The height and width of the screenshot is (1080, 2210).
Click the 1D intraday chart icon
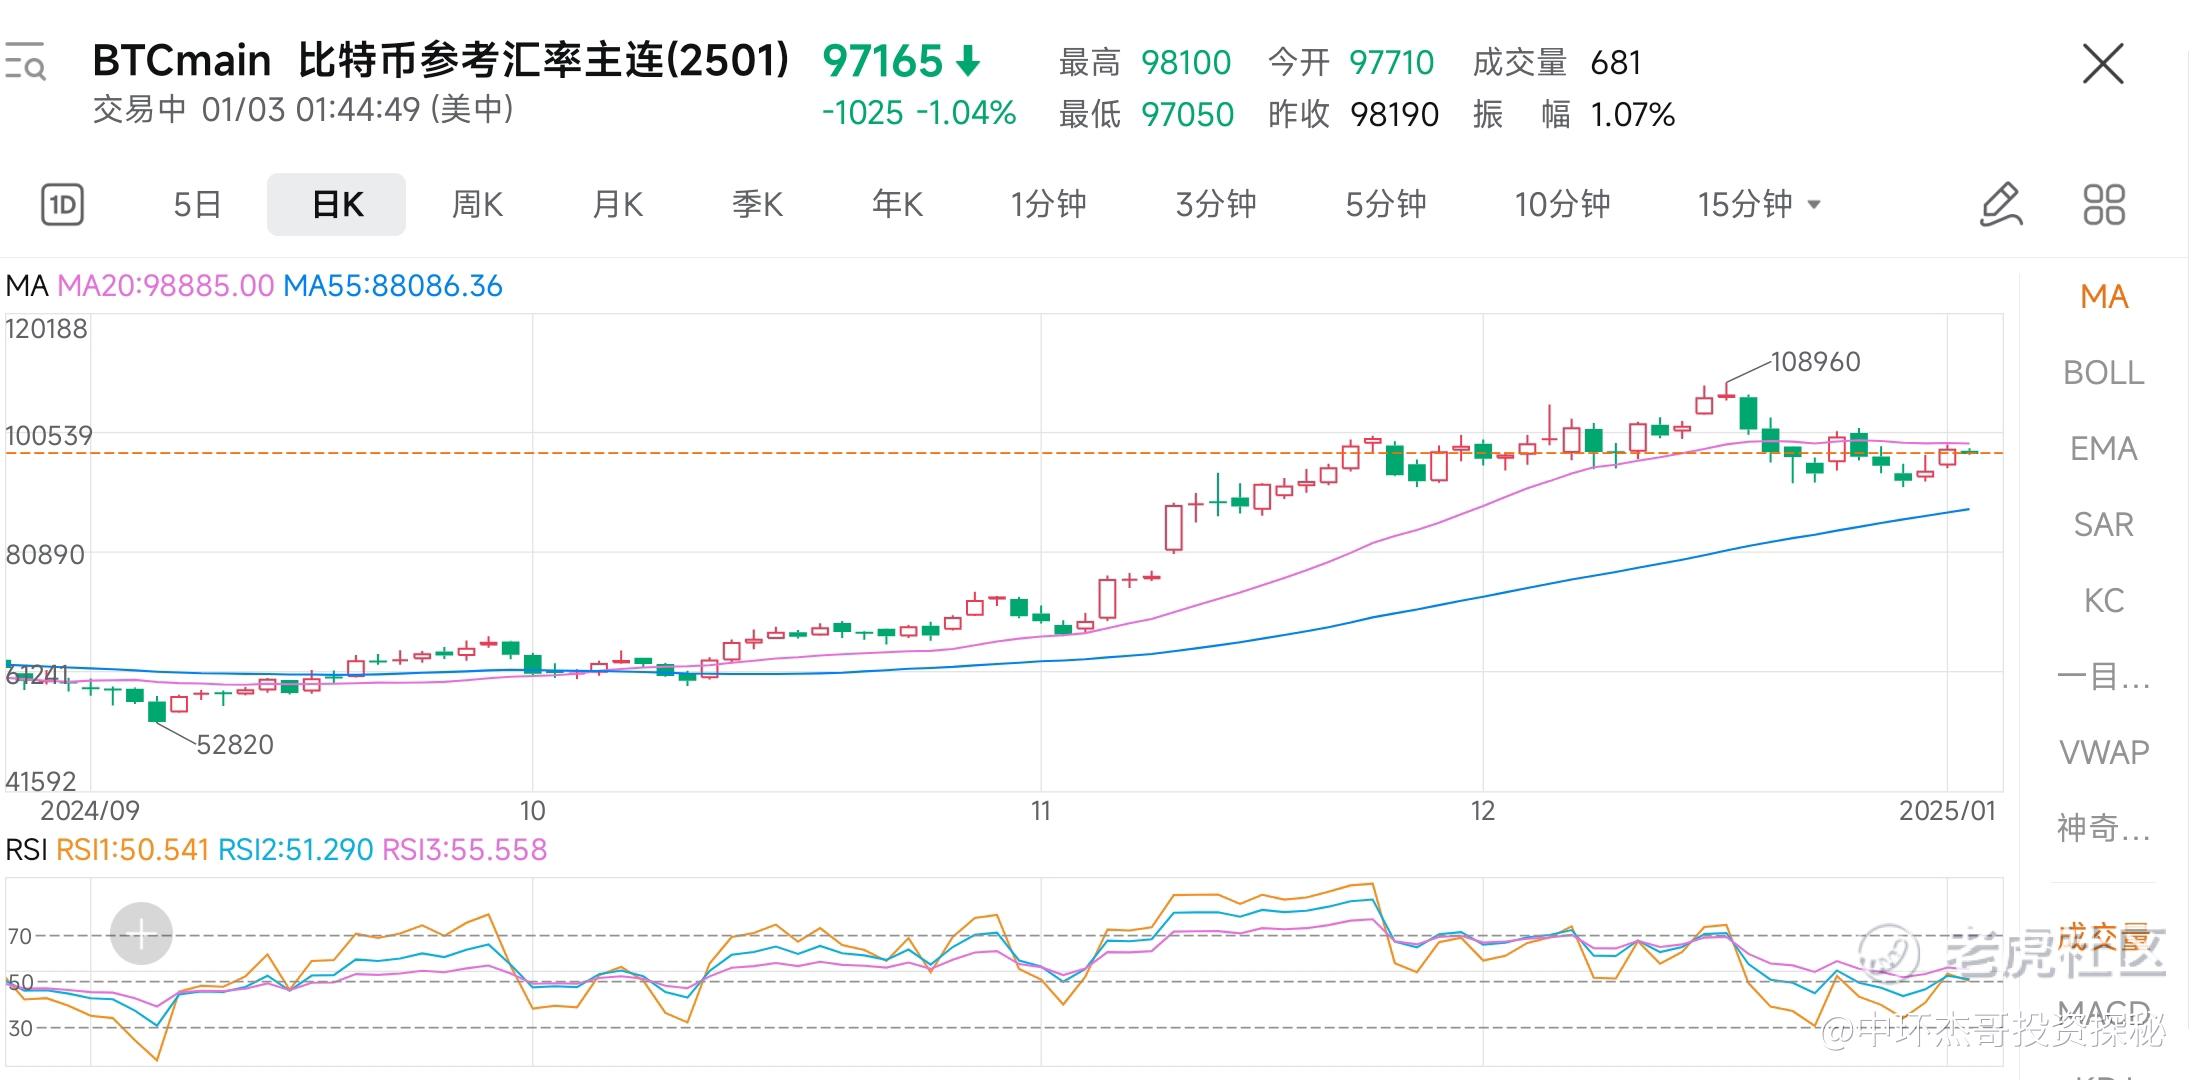tap(62, 205)
